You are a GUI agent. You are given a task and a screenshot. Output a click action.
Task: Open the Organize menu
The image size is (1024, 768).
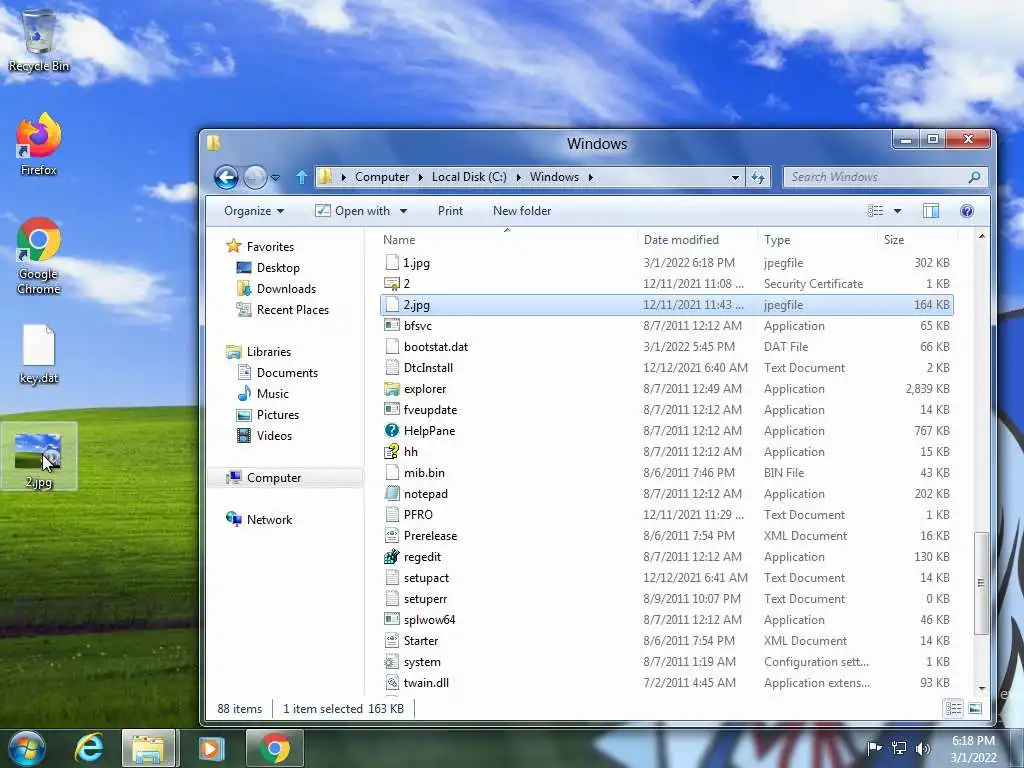click(254, 211)
